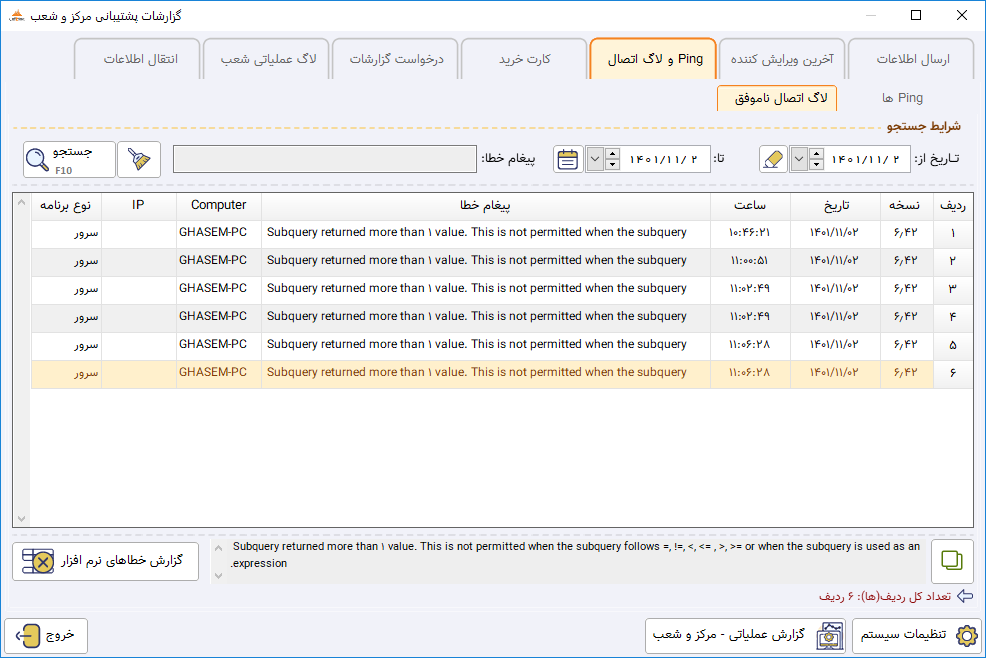The height and width of the screenshot is (658, 986).
Task: Switch to the کارت خرید tab
Action: (x=524, y=59)
